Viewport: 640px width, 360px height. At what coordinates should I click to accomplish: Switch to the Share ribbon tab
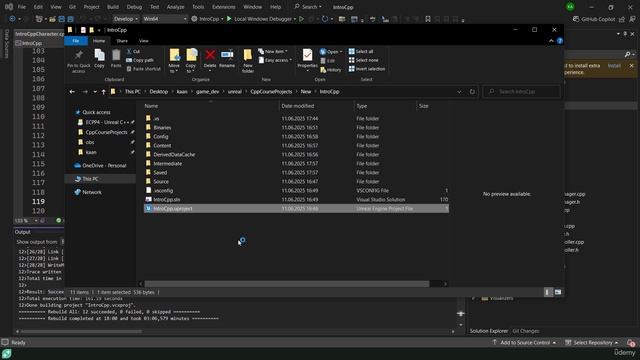[x=122, y=41]
